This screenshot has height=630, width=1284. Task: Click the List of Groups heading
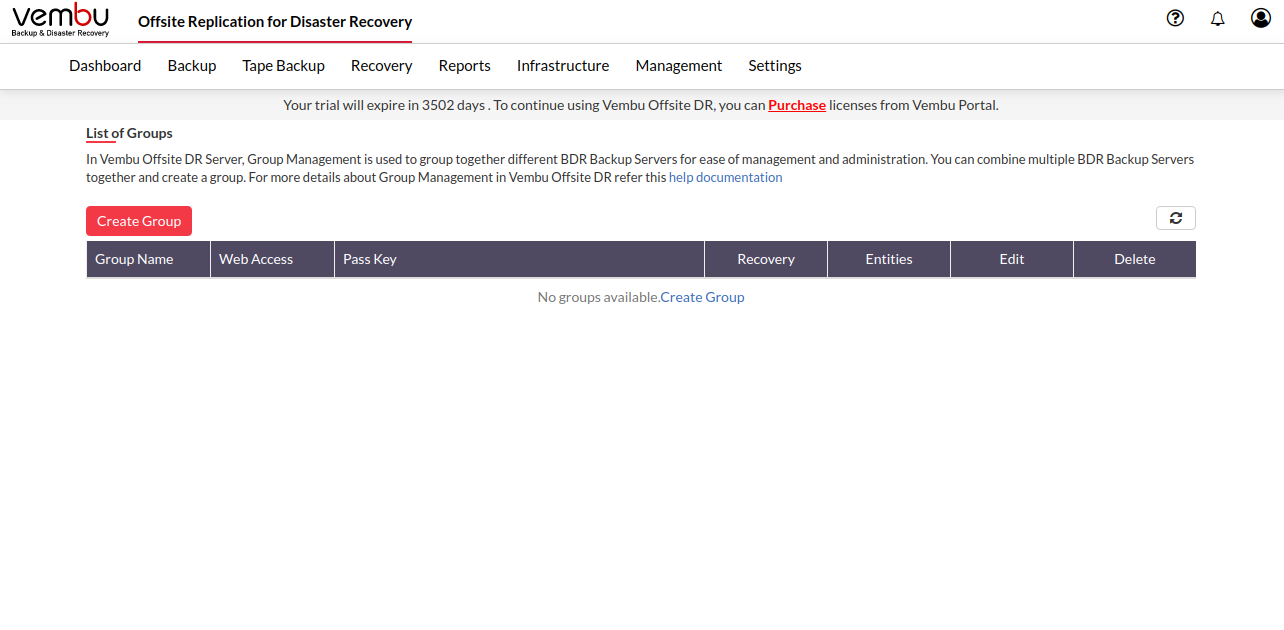pyautogui.click(x=129, y=133)
